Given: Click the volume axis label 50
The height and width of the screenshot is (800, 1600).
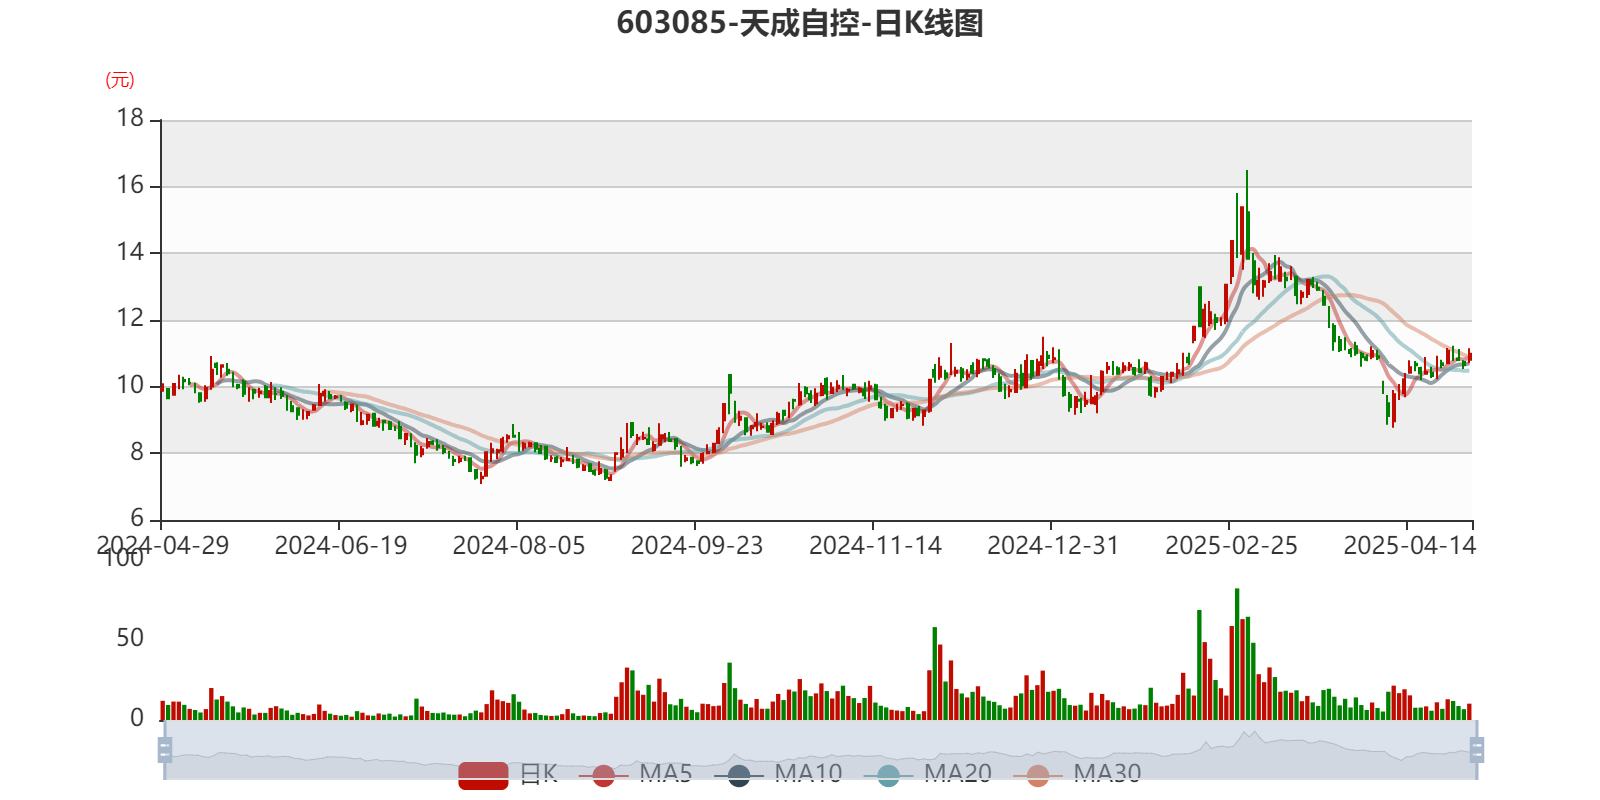Looking at the screenshot, I should tap(130, 638).
